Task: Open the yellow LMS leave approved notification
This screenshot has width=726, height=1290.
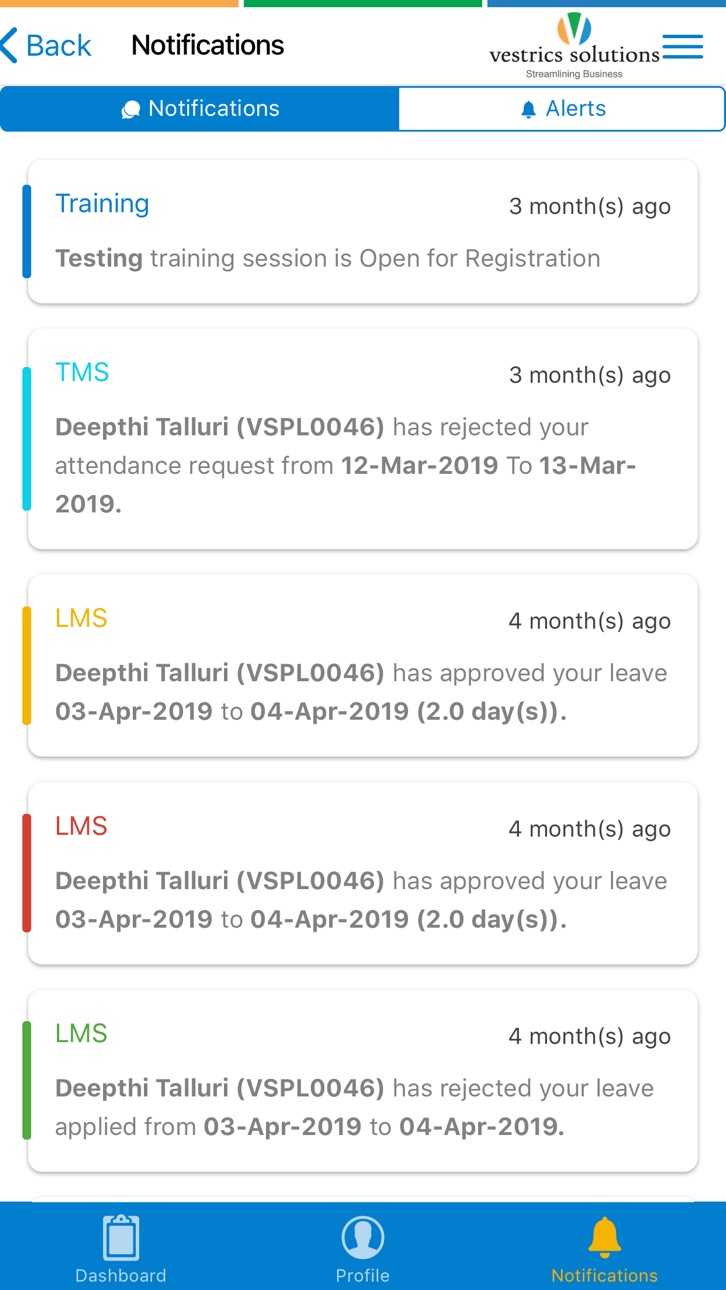Action: pos(362,665)
